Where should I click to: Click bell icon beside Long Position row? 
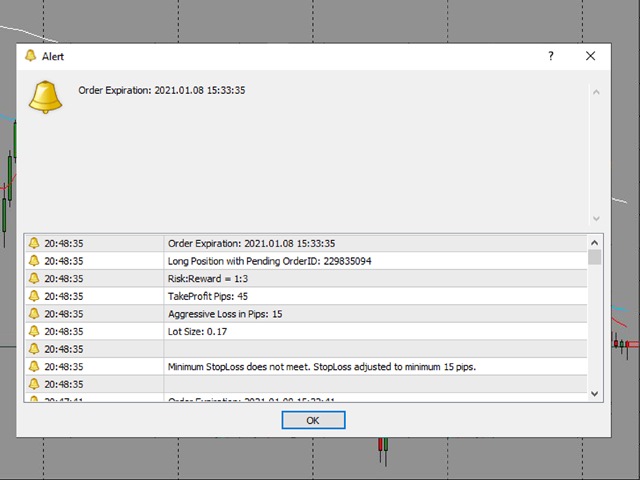coord(34,261)
